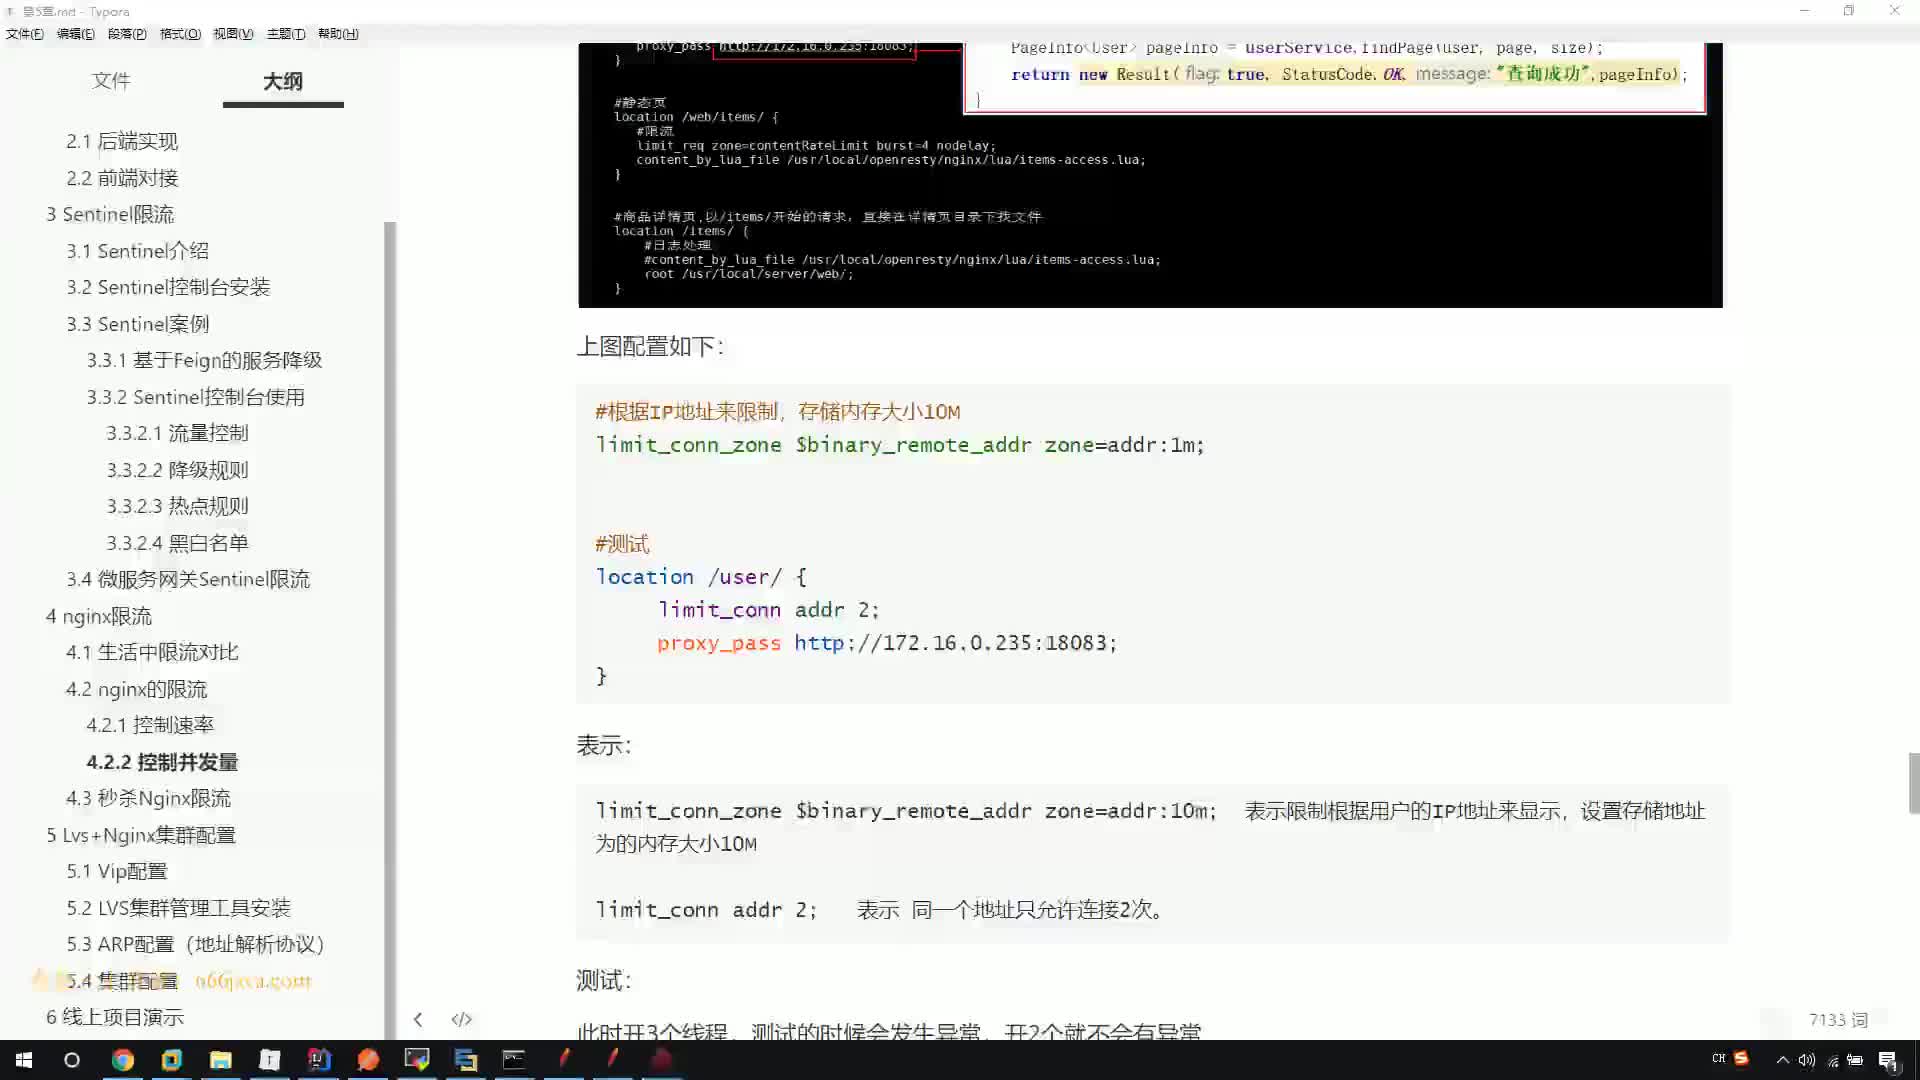Show hidden tray icons arrow
The width and height of the screenshot is (1920, 1080).
point(1782,1060)
